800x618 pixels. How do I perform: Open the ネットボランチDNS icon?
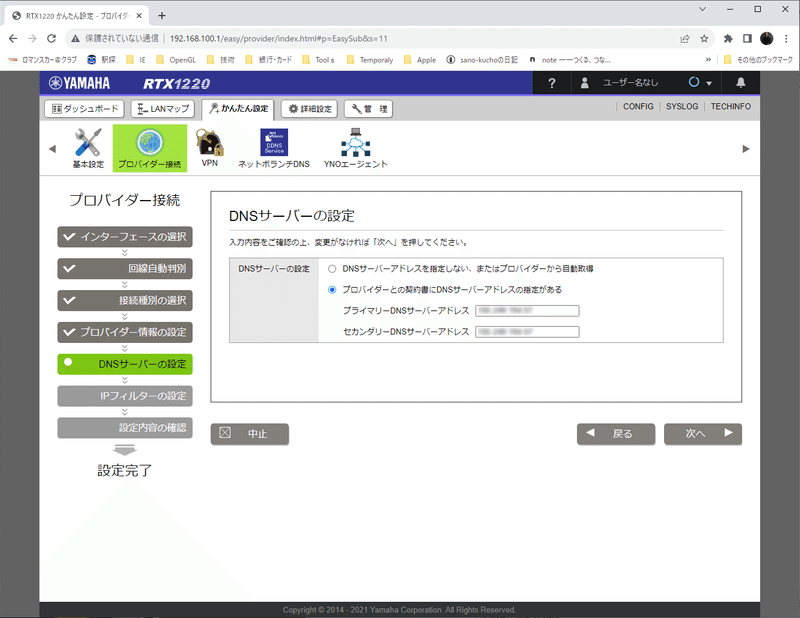274,148
